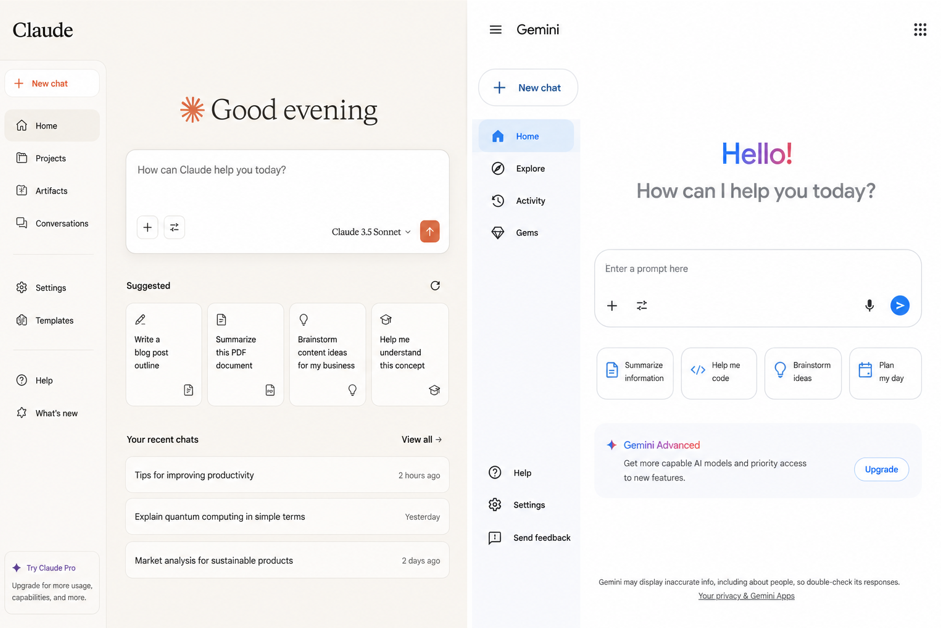The image size is (941, 628).
Task: Open Explore in the Gemini sidebar
Action: 526,169
